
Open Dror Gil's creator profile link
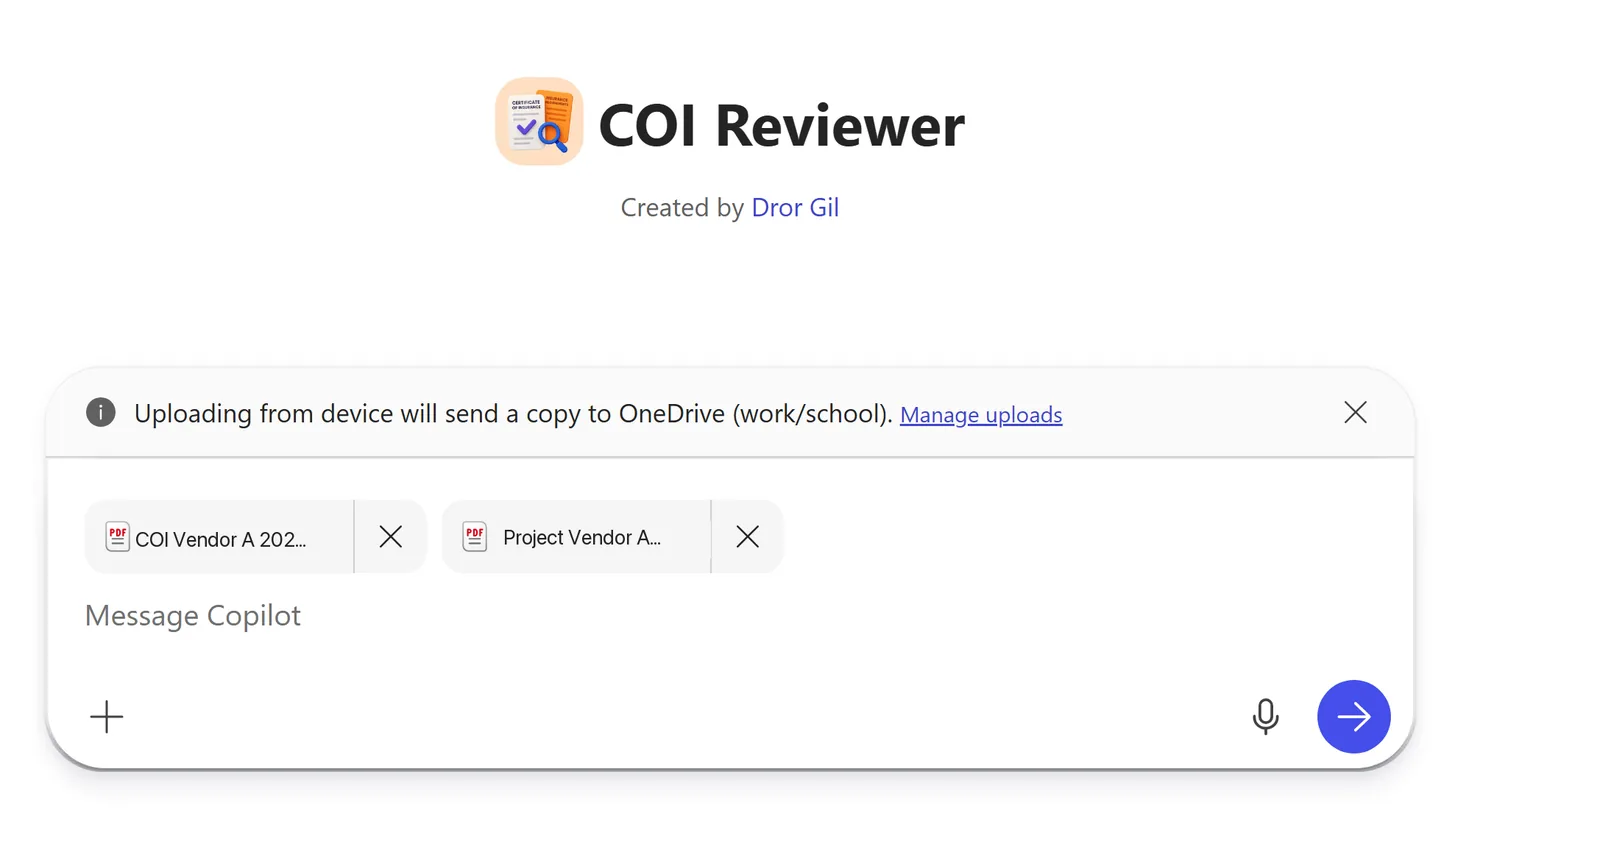(795, 207)
